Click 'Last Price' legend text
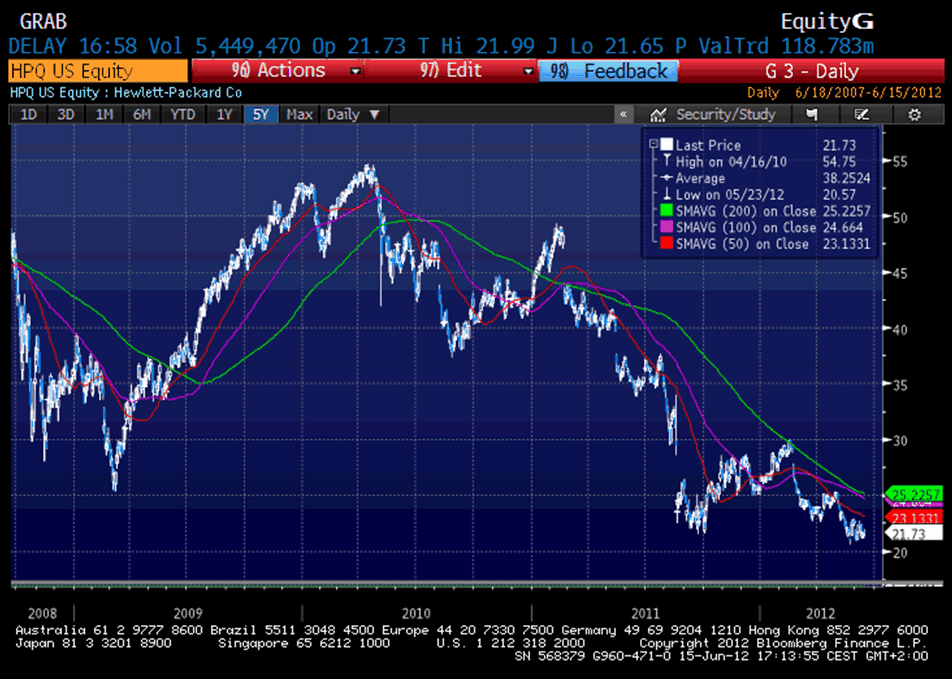This screenshot has height=679, width=952. (x=708, y=145)
